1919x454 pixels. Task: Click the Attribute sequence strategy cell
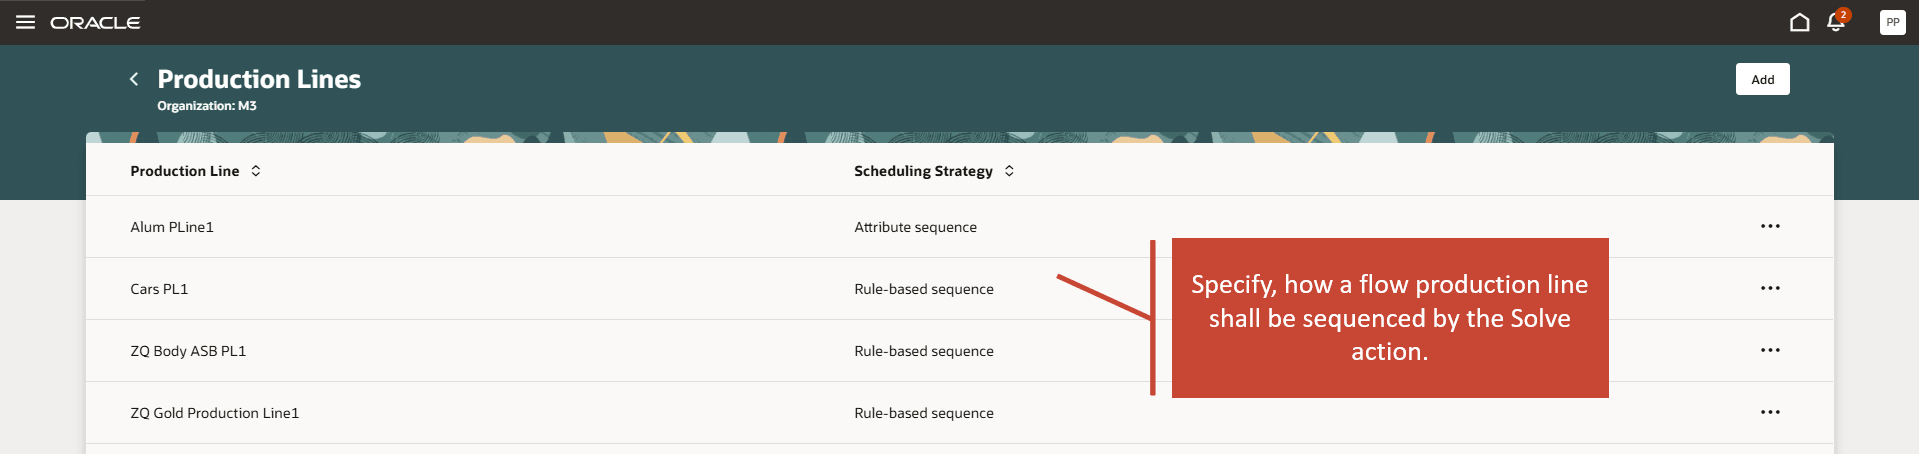[x=915, y=227]
